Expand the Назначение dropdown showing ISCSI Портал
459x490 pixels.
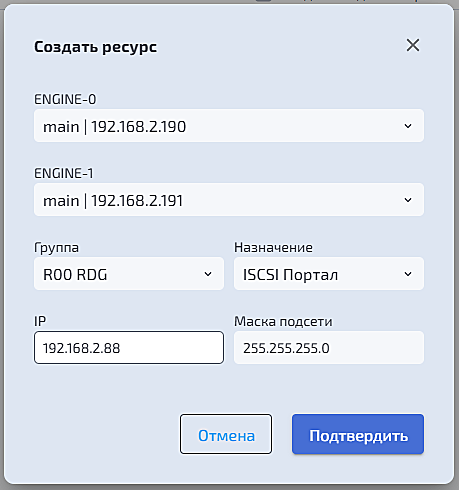(x=329, y=274)
